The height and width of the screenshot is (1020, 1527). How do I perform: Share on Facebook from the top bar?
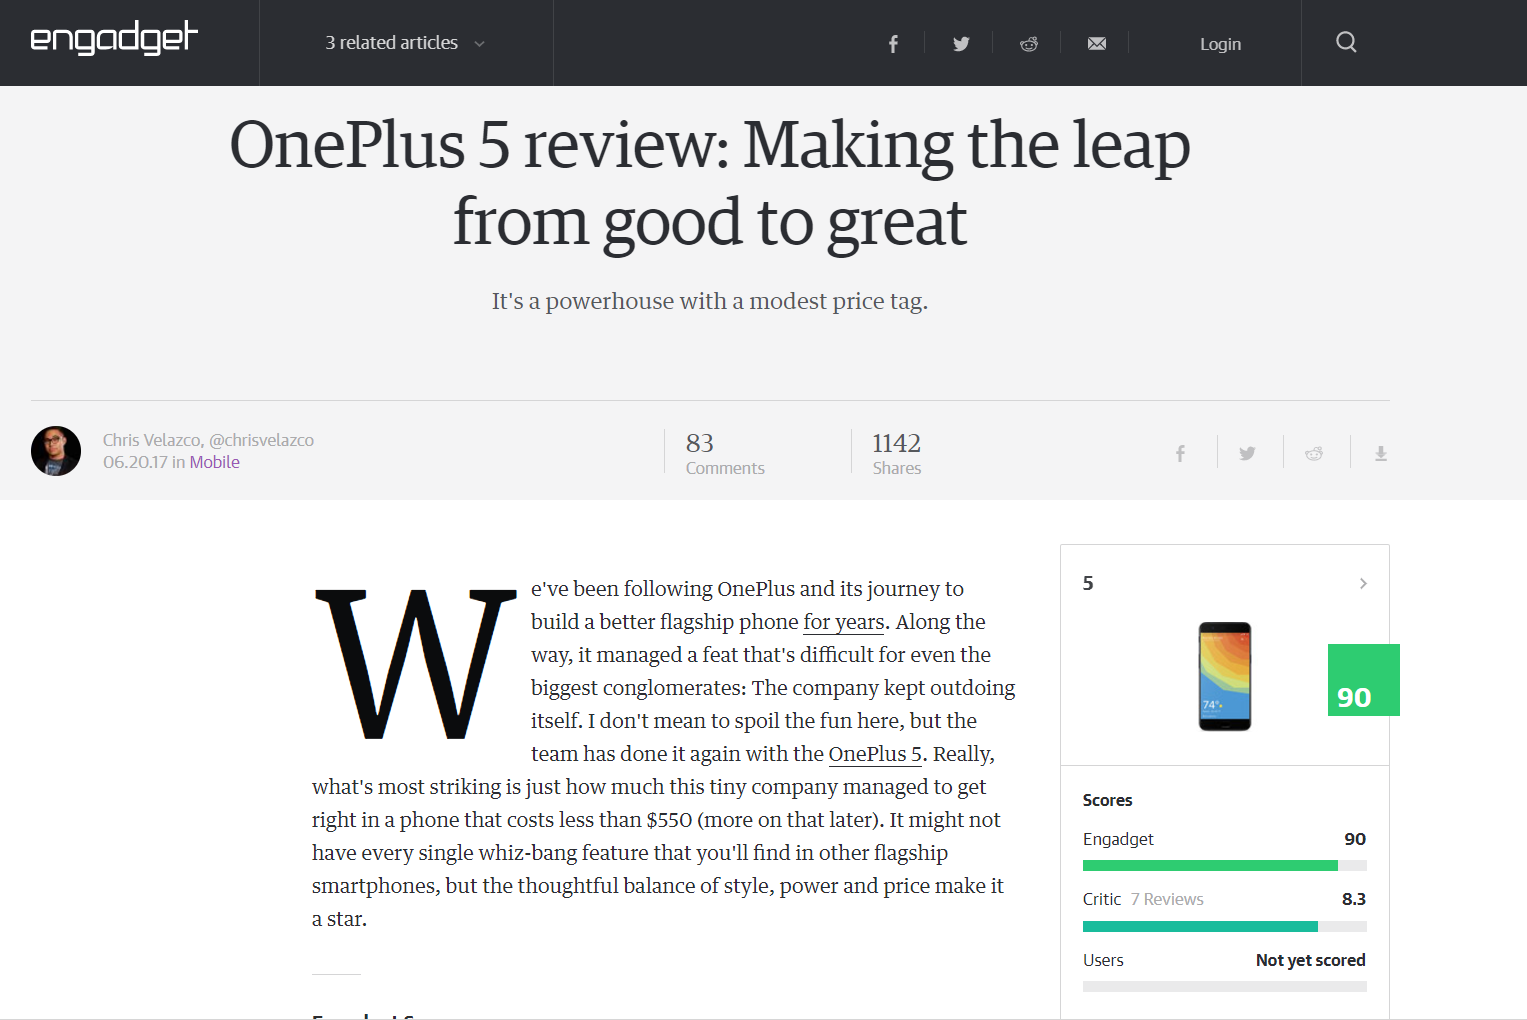coord(893,44)
